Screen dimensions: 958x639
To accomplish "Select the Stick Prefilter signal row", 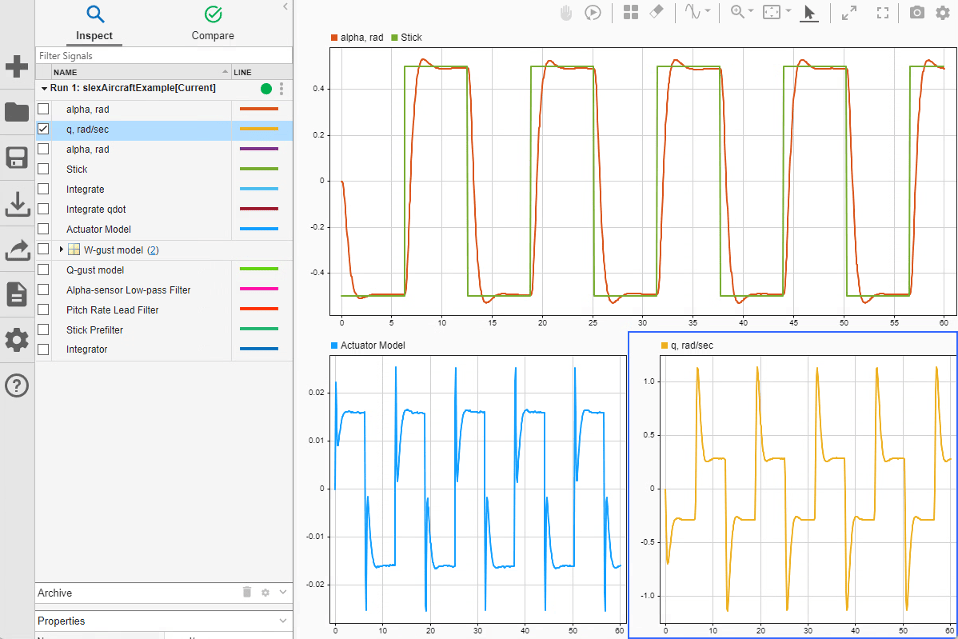I will tap(164, 329).
